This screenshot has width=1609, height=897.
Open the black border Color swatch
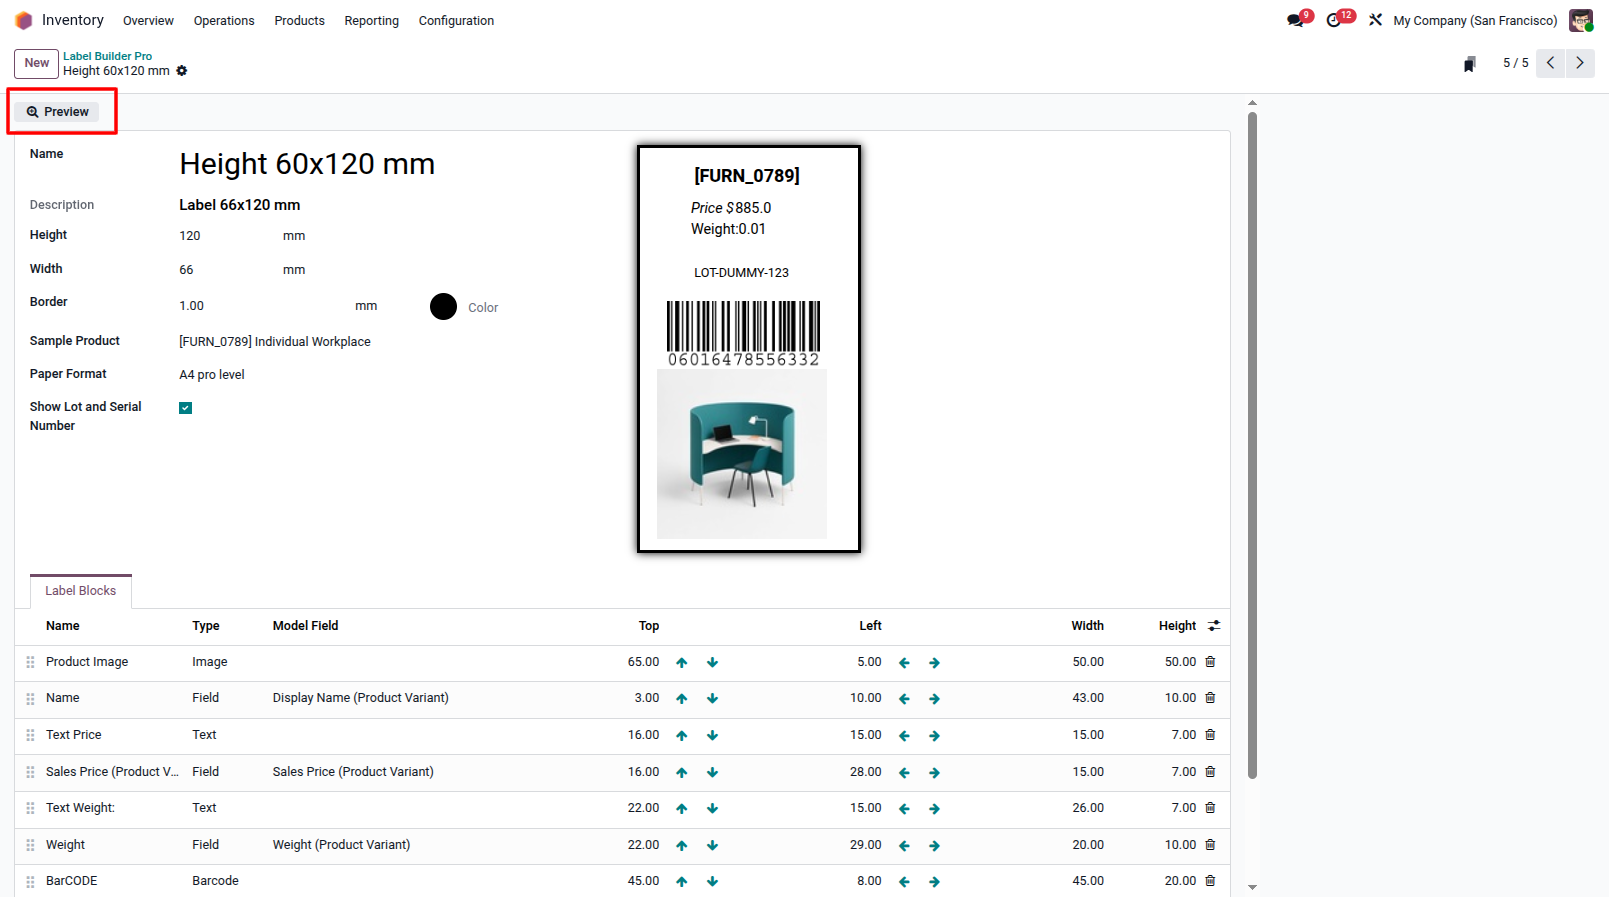click(443, 307)
